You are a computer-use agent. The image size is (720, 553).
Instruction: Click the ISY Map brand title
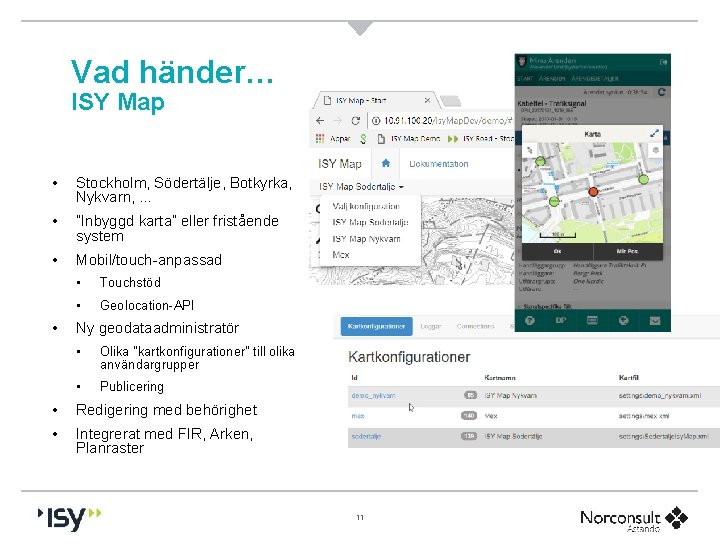[340, 164]
